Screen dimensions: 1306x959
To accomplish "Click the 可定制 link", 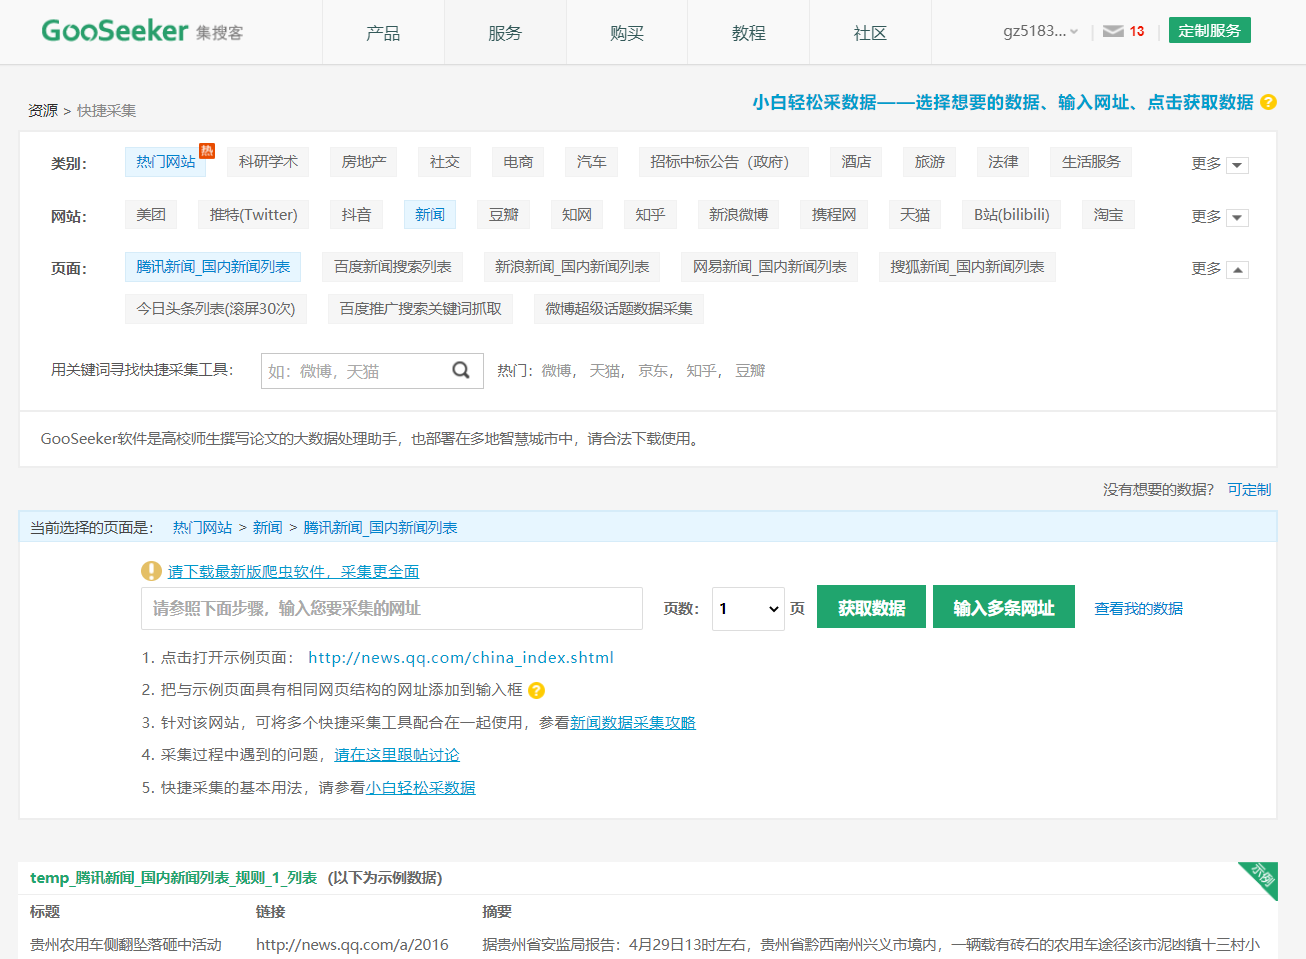I will (1249, 489).
